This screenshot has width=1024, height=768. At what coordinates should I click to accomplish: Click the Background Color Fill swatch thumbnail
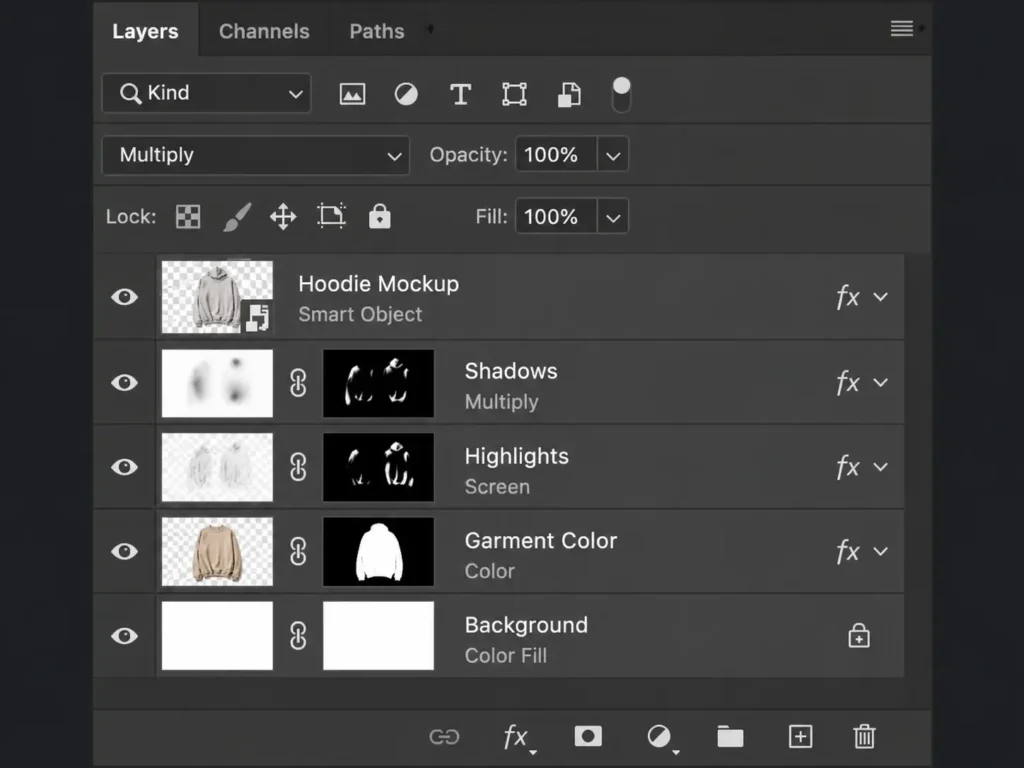click(217, 636)
